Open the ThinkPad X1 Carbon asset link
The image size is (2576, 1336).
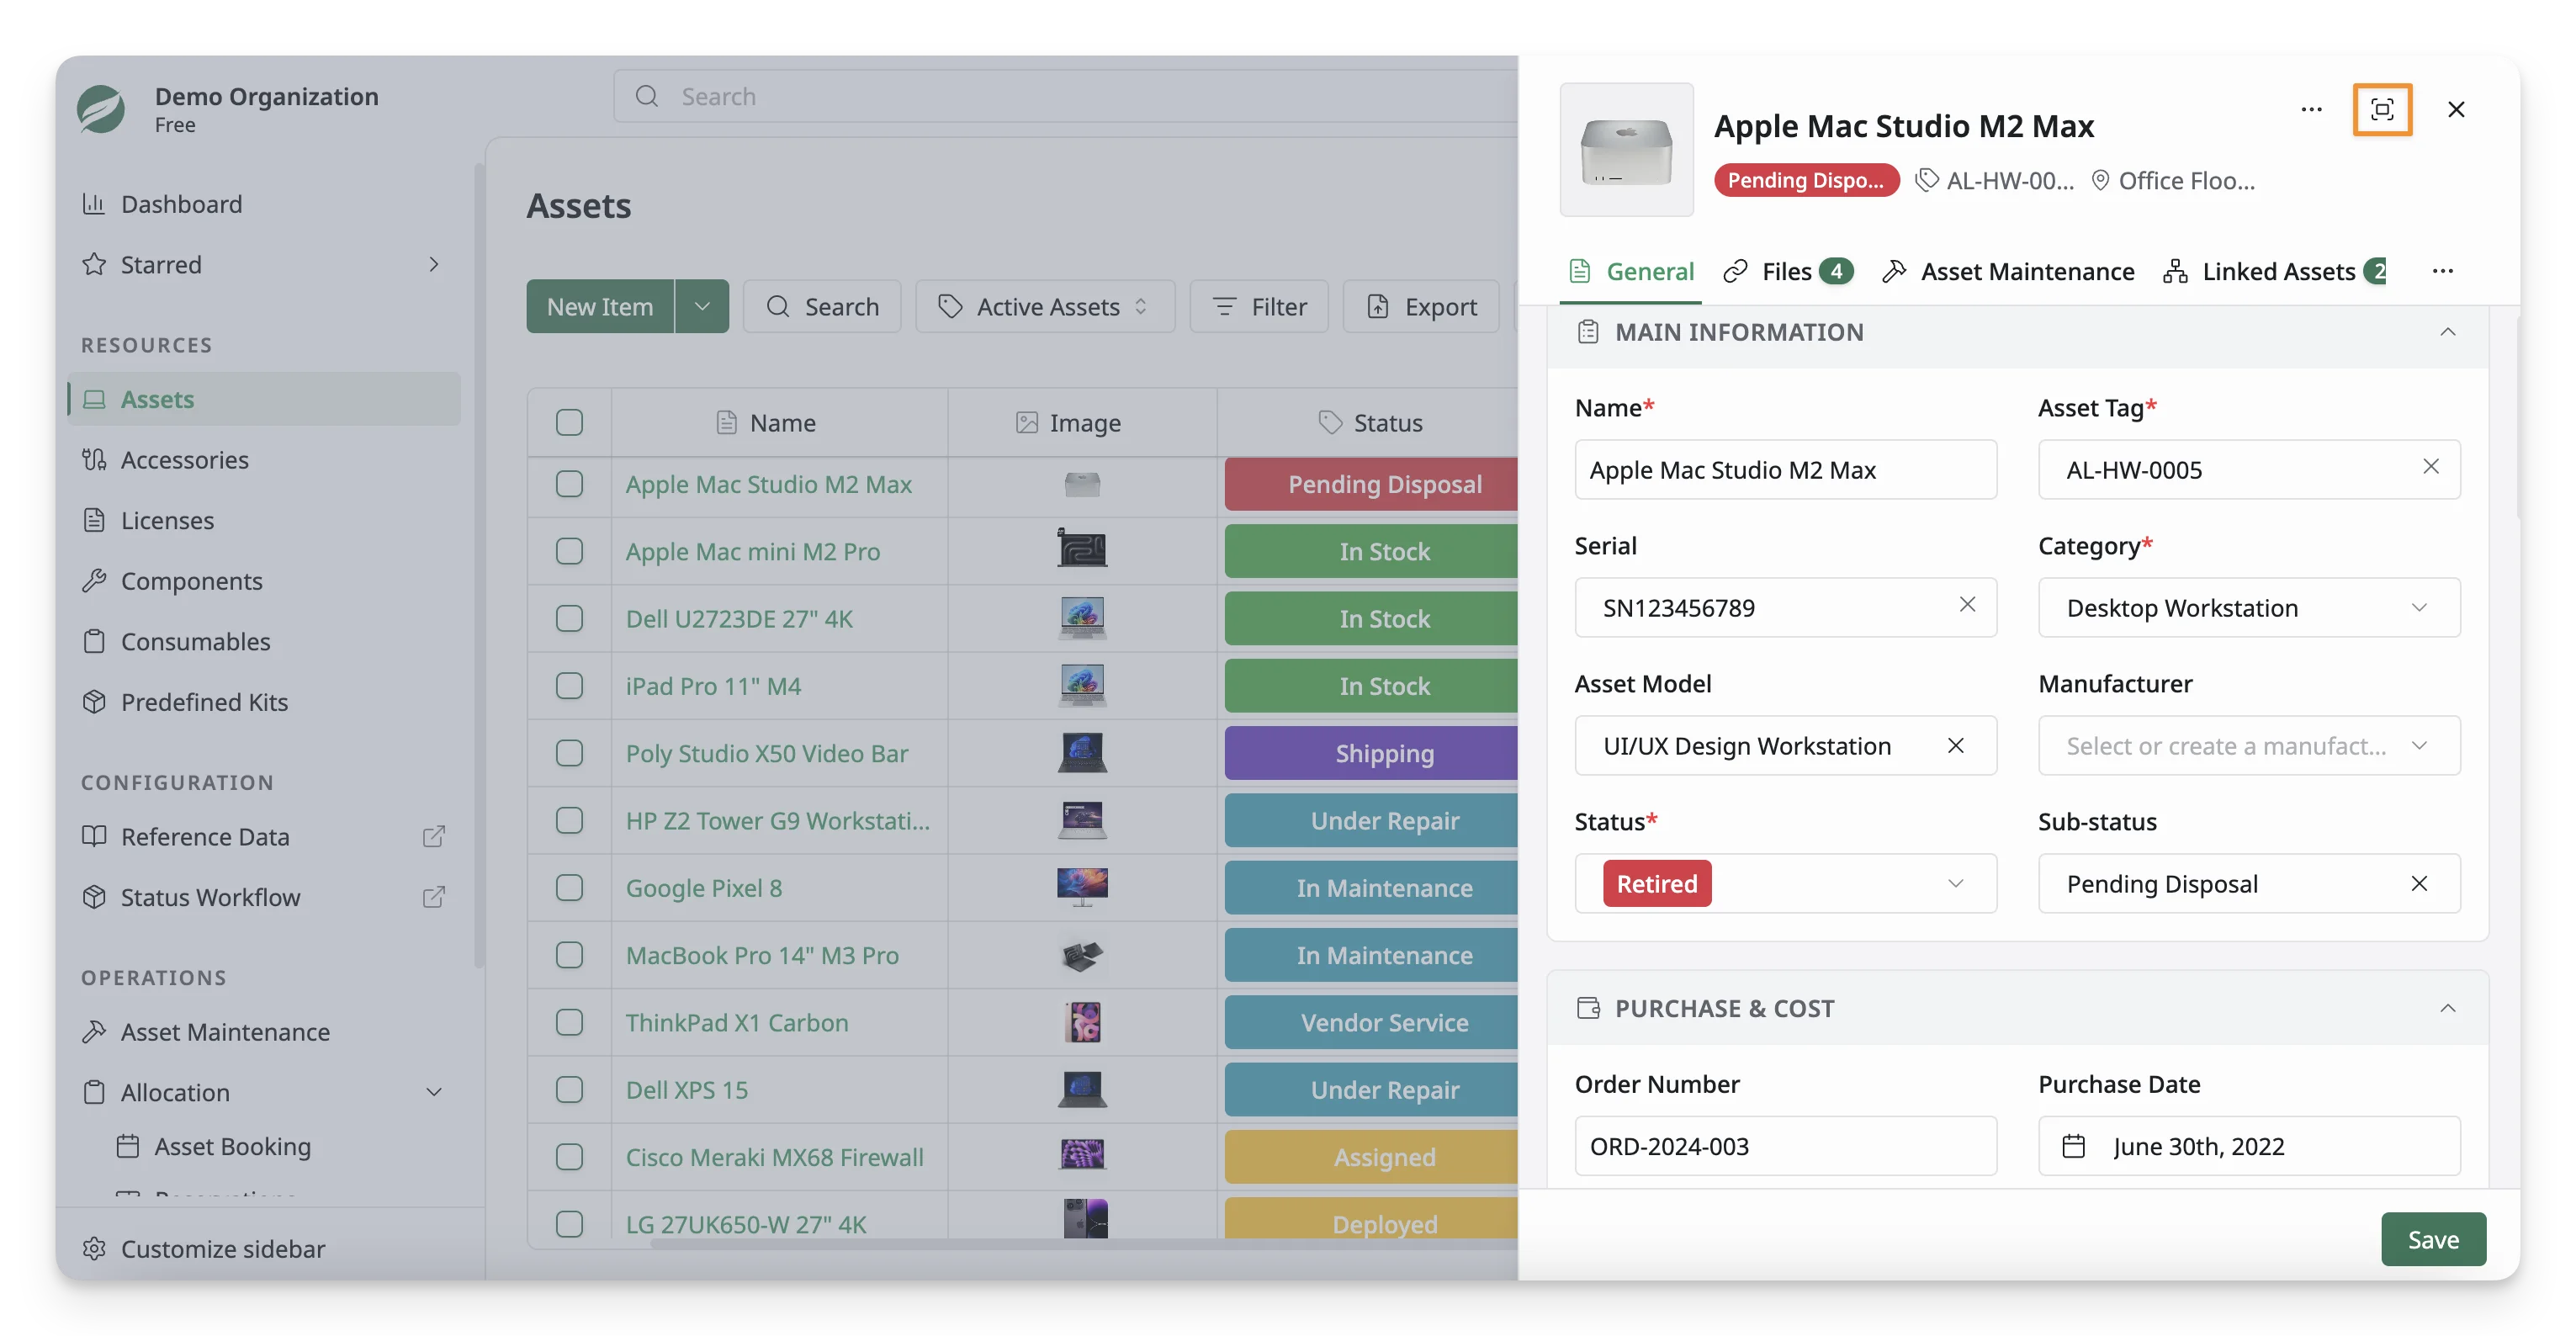(x=737, y=1023)
